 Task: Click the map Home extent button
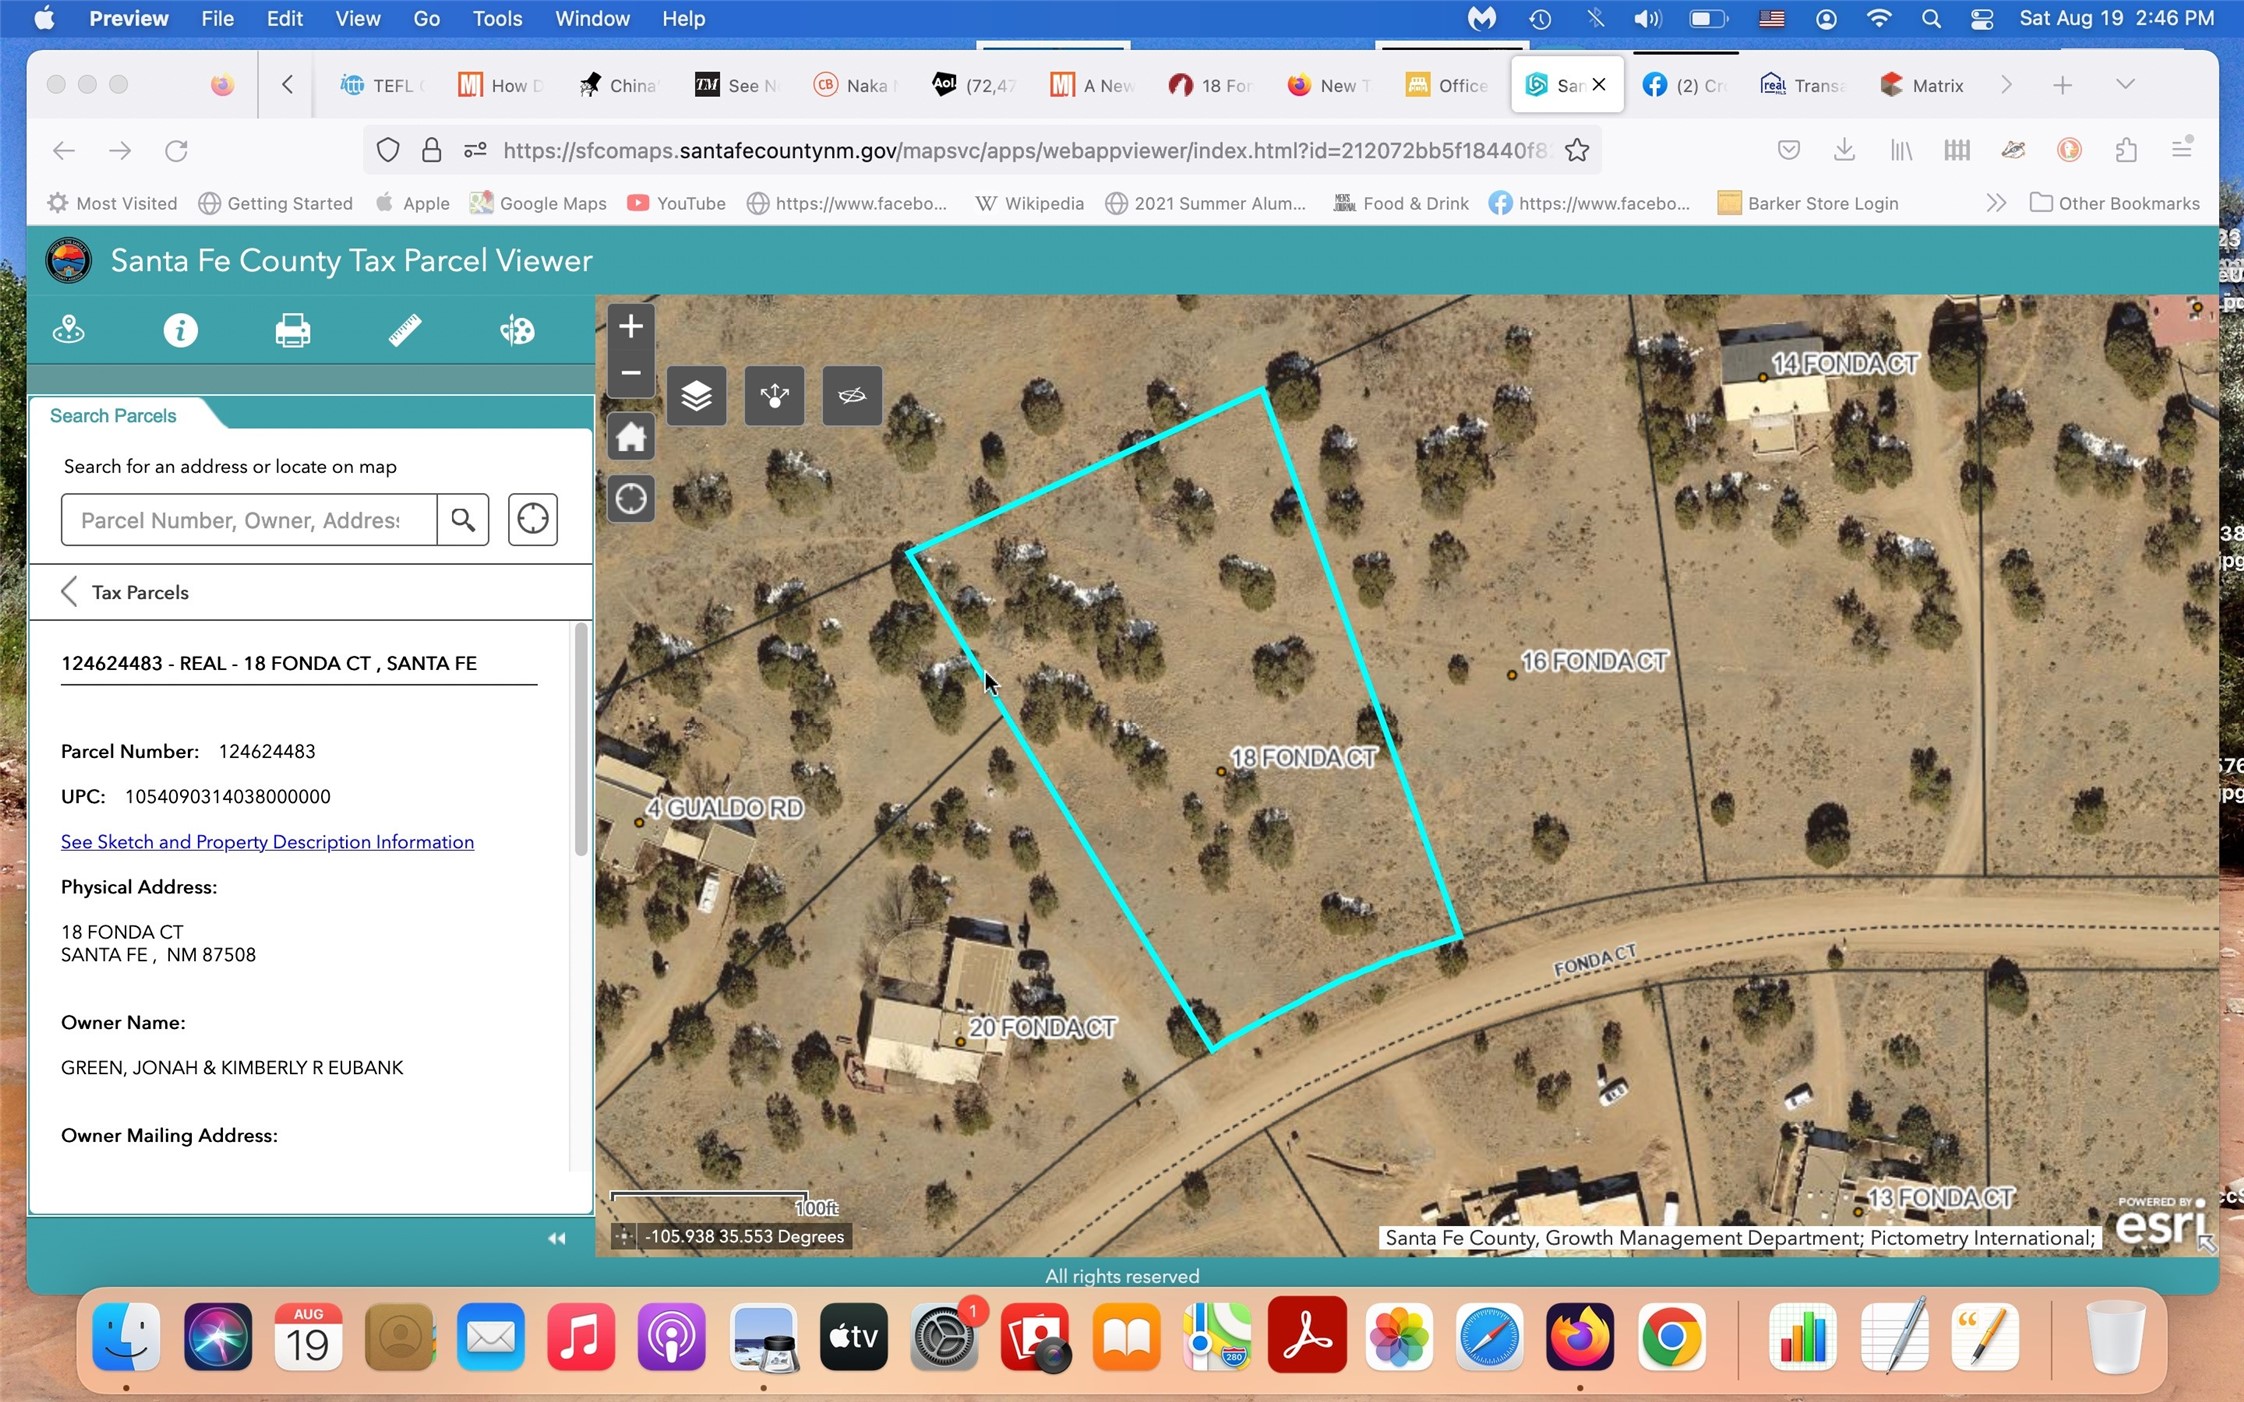pos(631,437)
